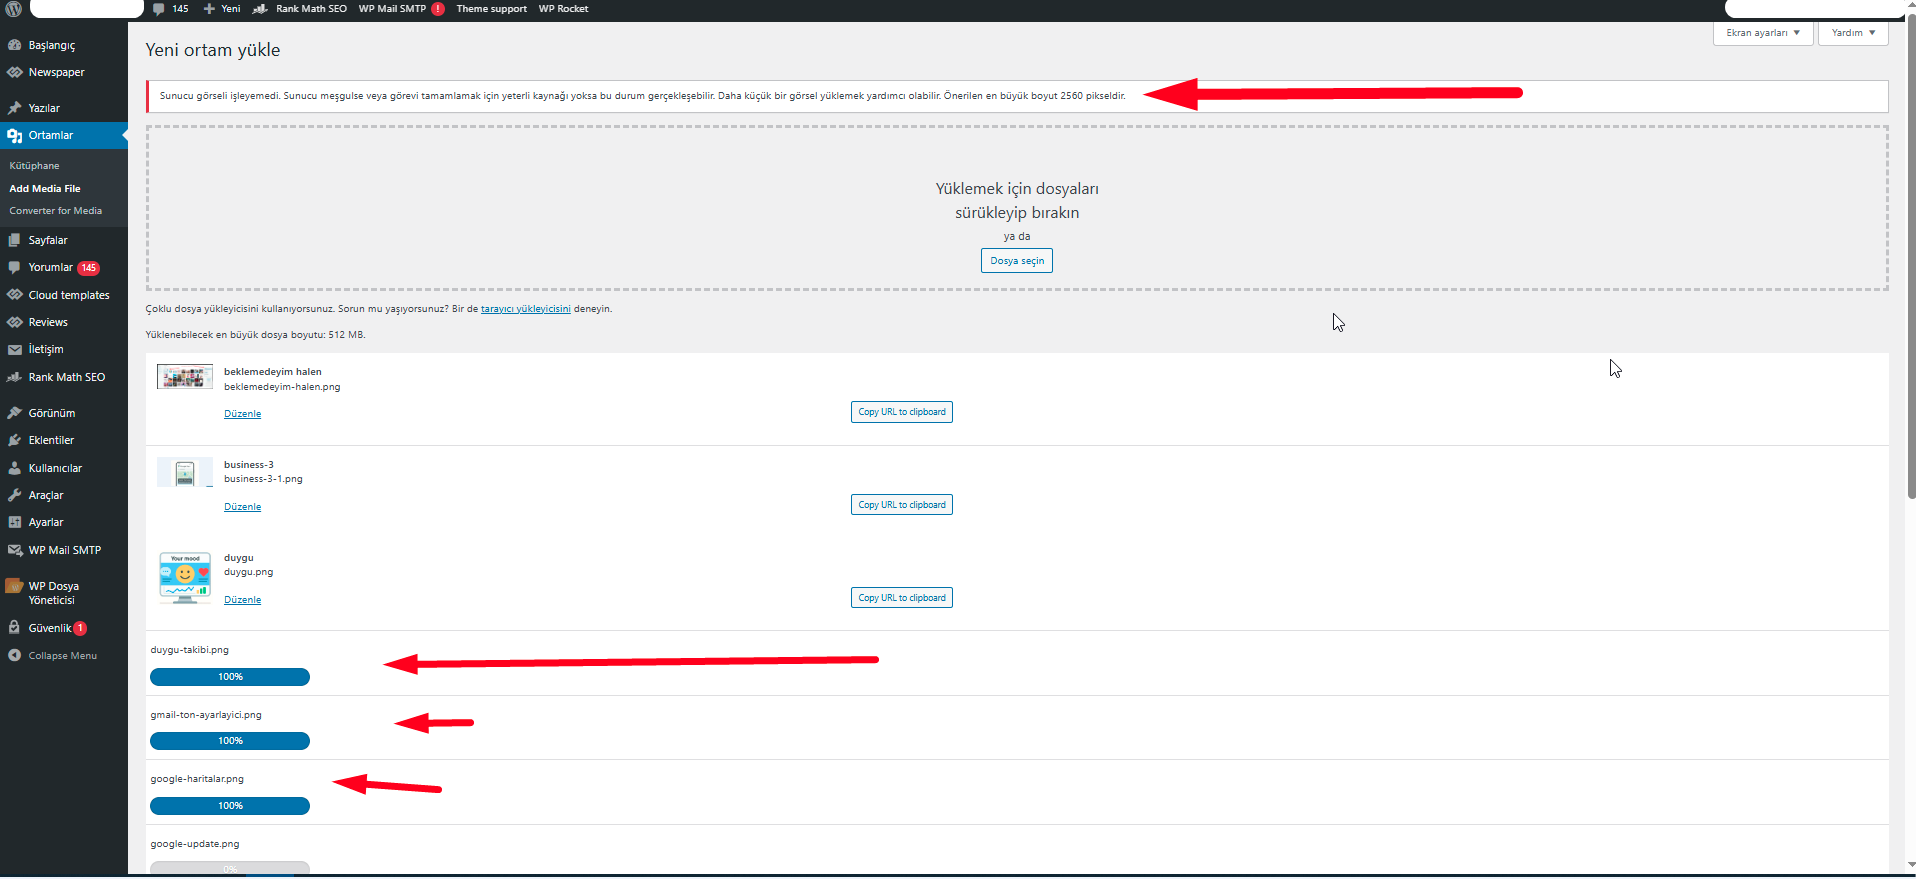Open Theme support in the admin bar
The width and height of the screenshot is (1916, 879).
click(x=491, y=9)
